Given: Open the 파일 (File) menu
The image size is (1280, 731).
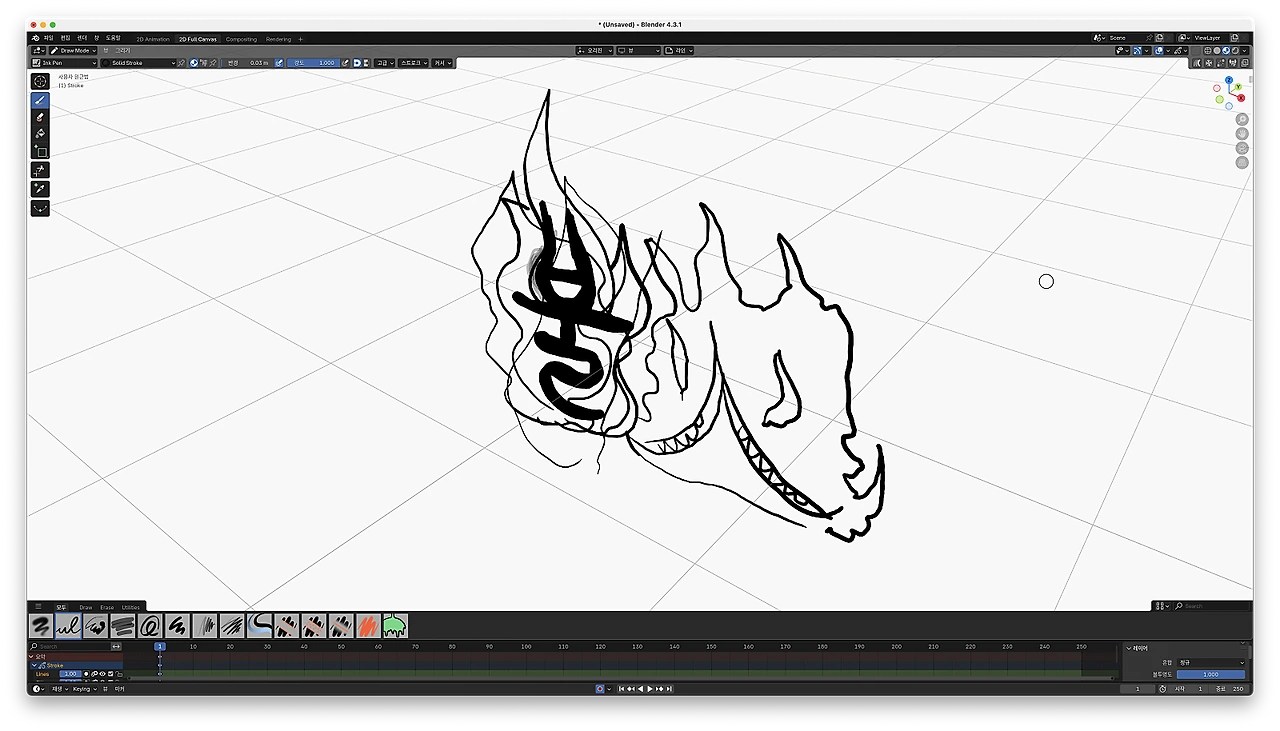Looking at the screenshot, I should [48, 38].
